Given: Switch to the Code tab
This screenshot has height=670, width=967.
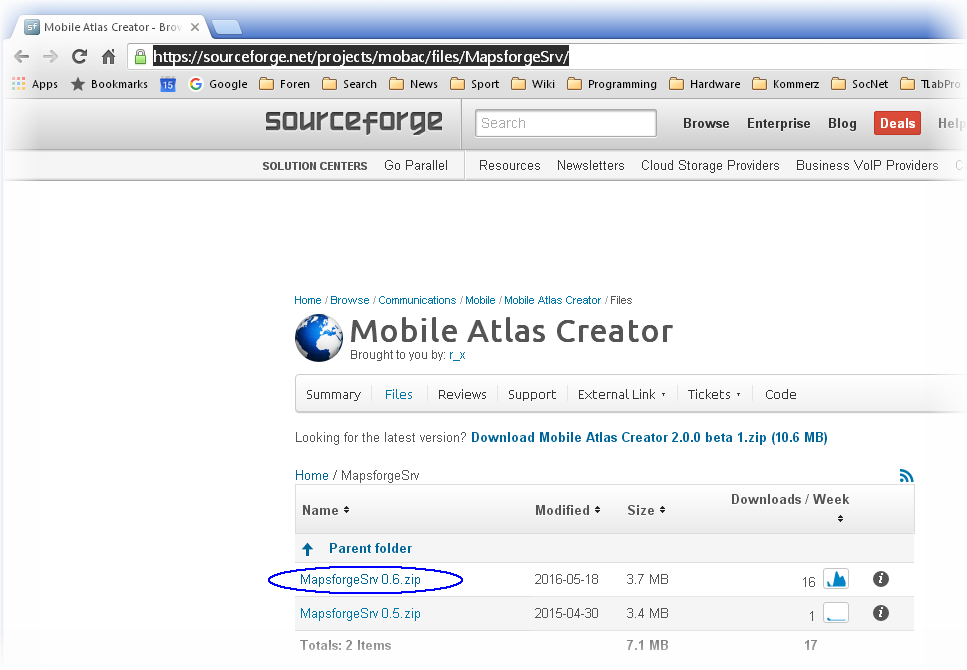Looking at the screenshot, I should pyautogui.click(x=781, y=395).
